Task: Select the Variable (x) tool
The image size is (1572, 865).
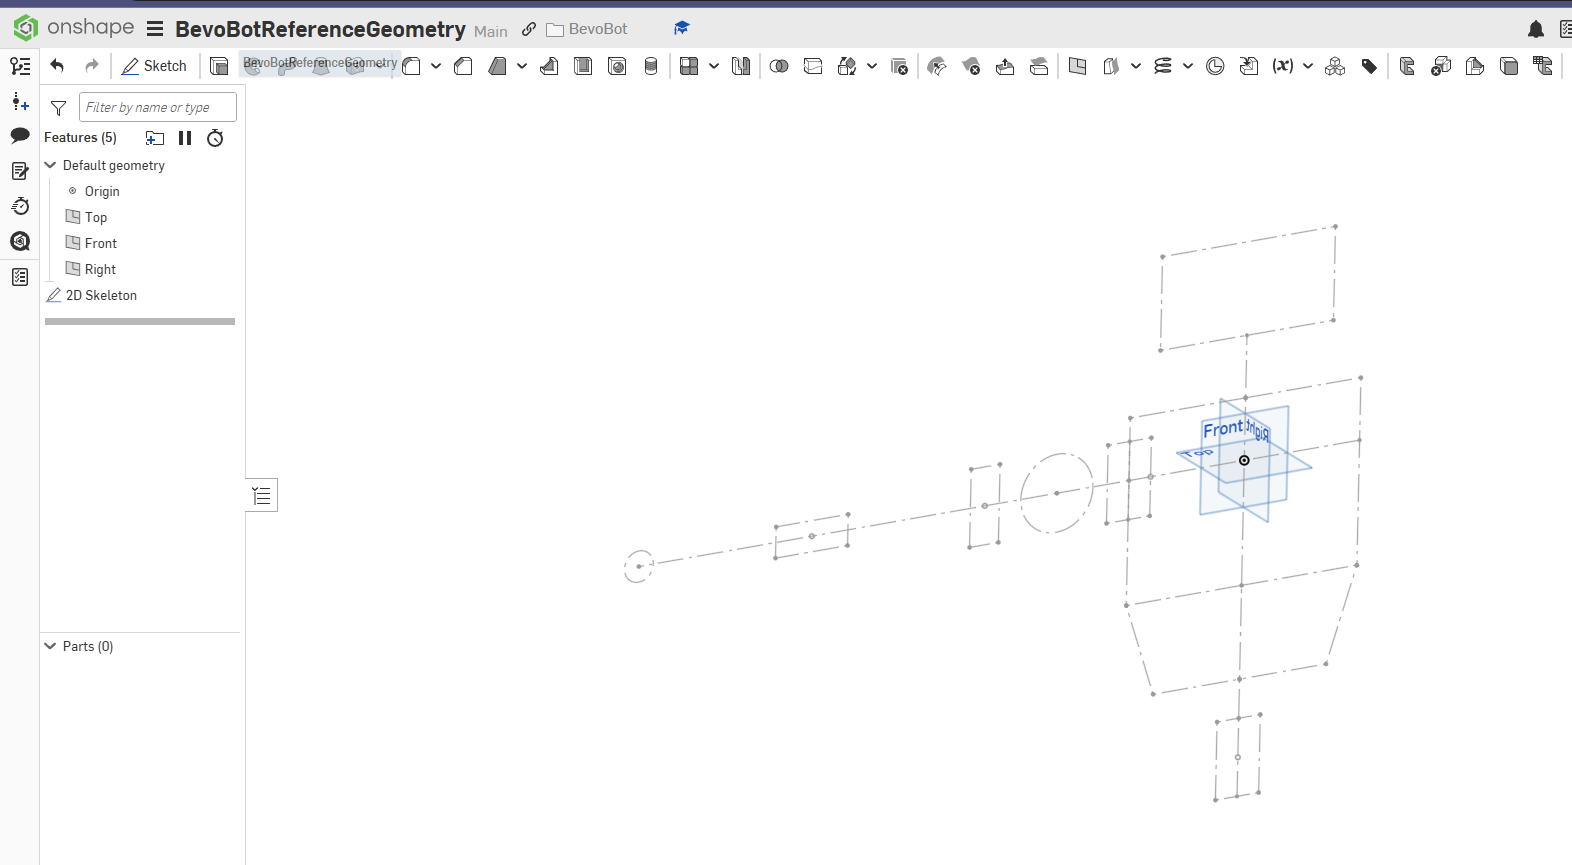Action: click(x=1283, y=66)
